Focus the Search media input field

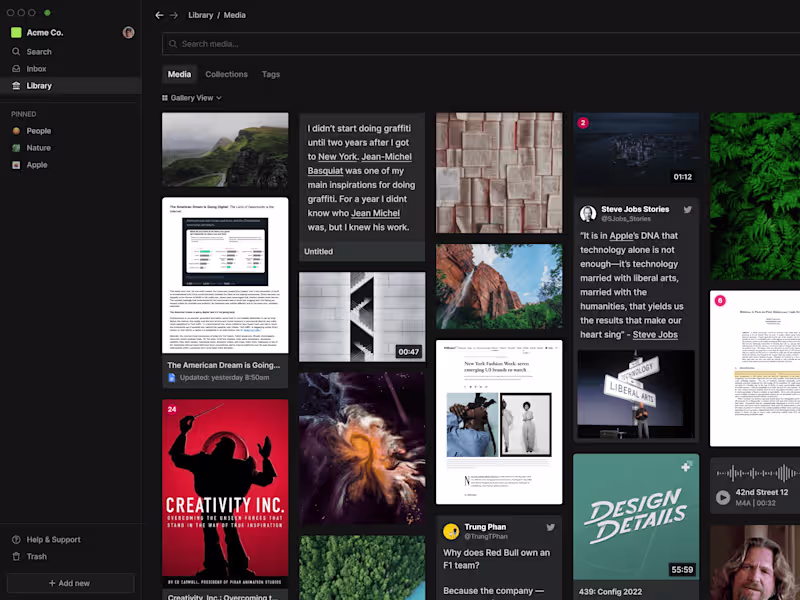(481, 44)
